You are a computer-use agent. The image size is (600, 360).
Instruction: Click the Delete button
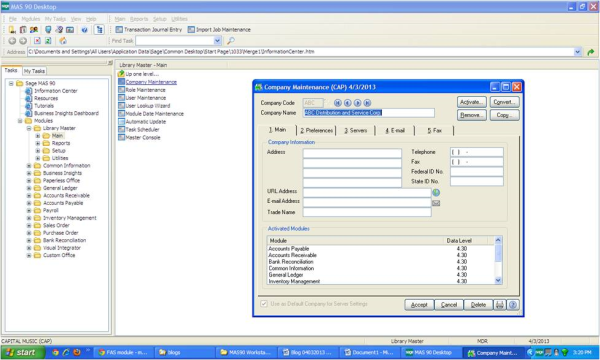click(x=478, y=305)
